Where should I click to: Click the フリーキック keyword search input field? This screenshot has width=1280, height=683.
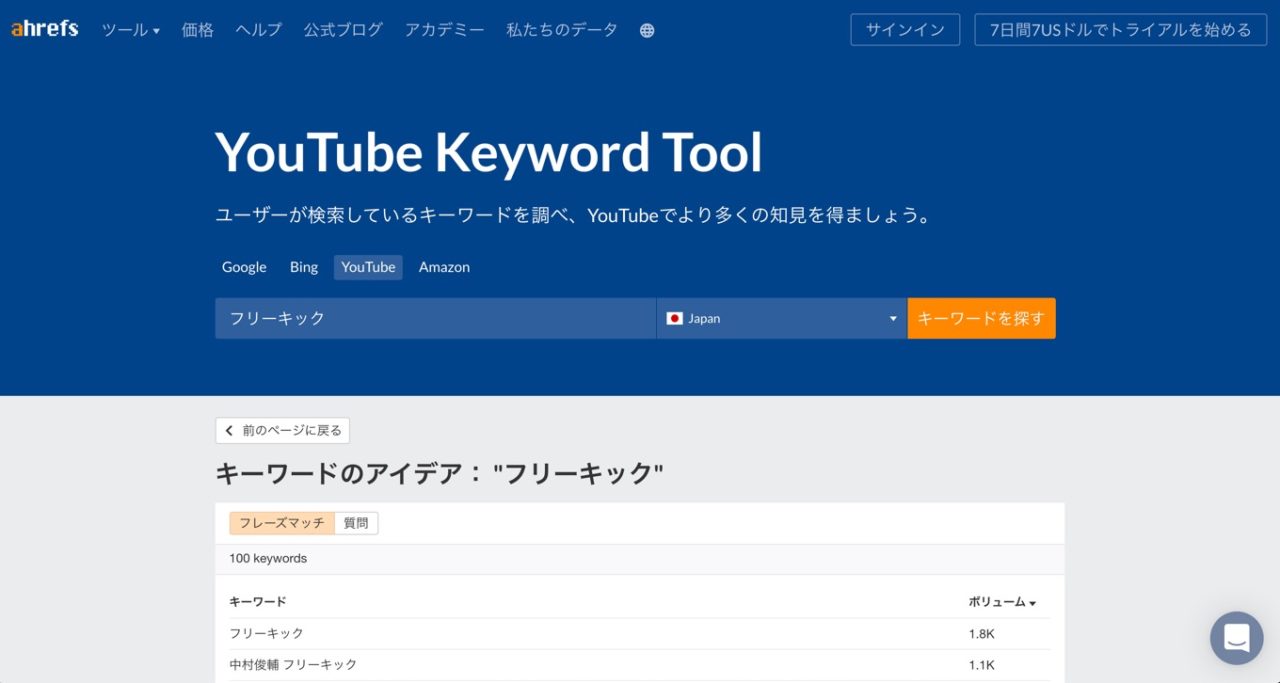(435, 318)
